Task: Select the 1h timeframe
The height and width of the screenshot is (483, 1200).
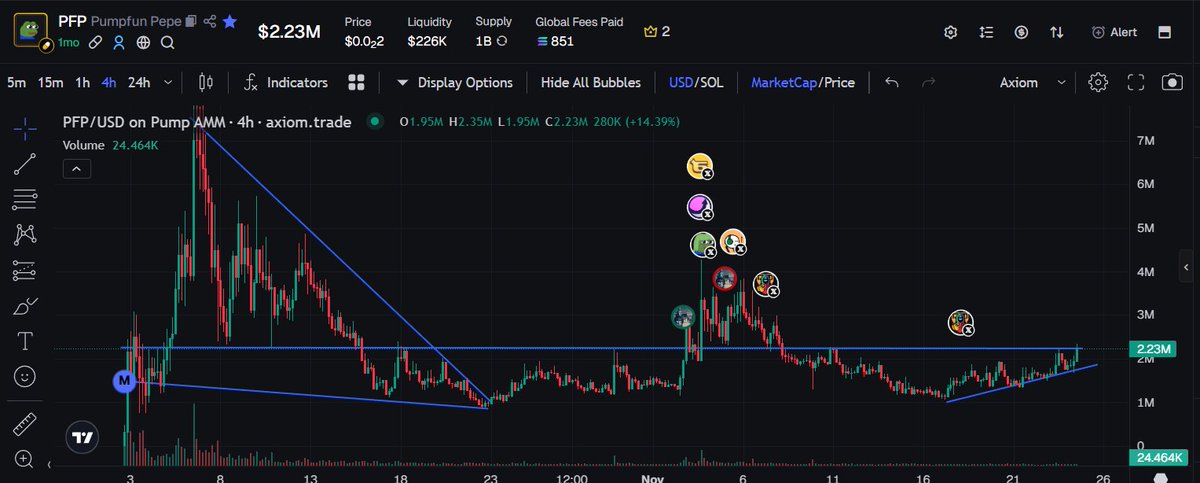Action: coord(82,82)
